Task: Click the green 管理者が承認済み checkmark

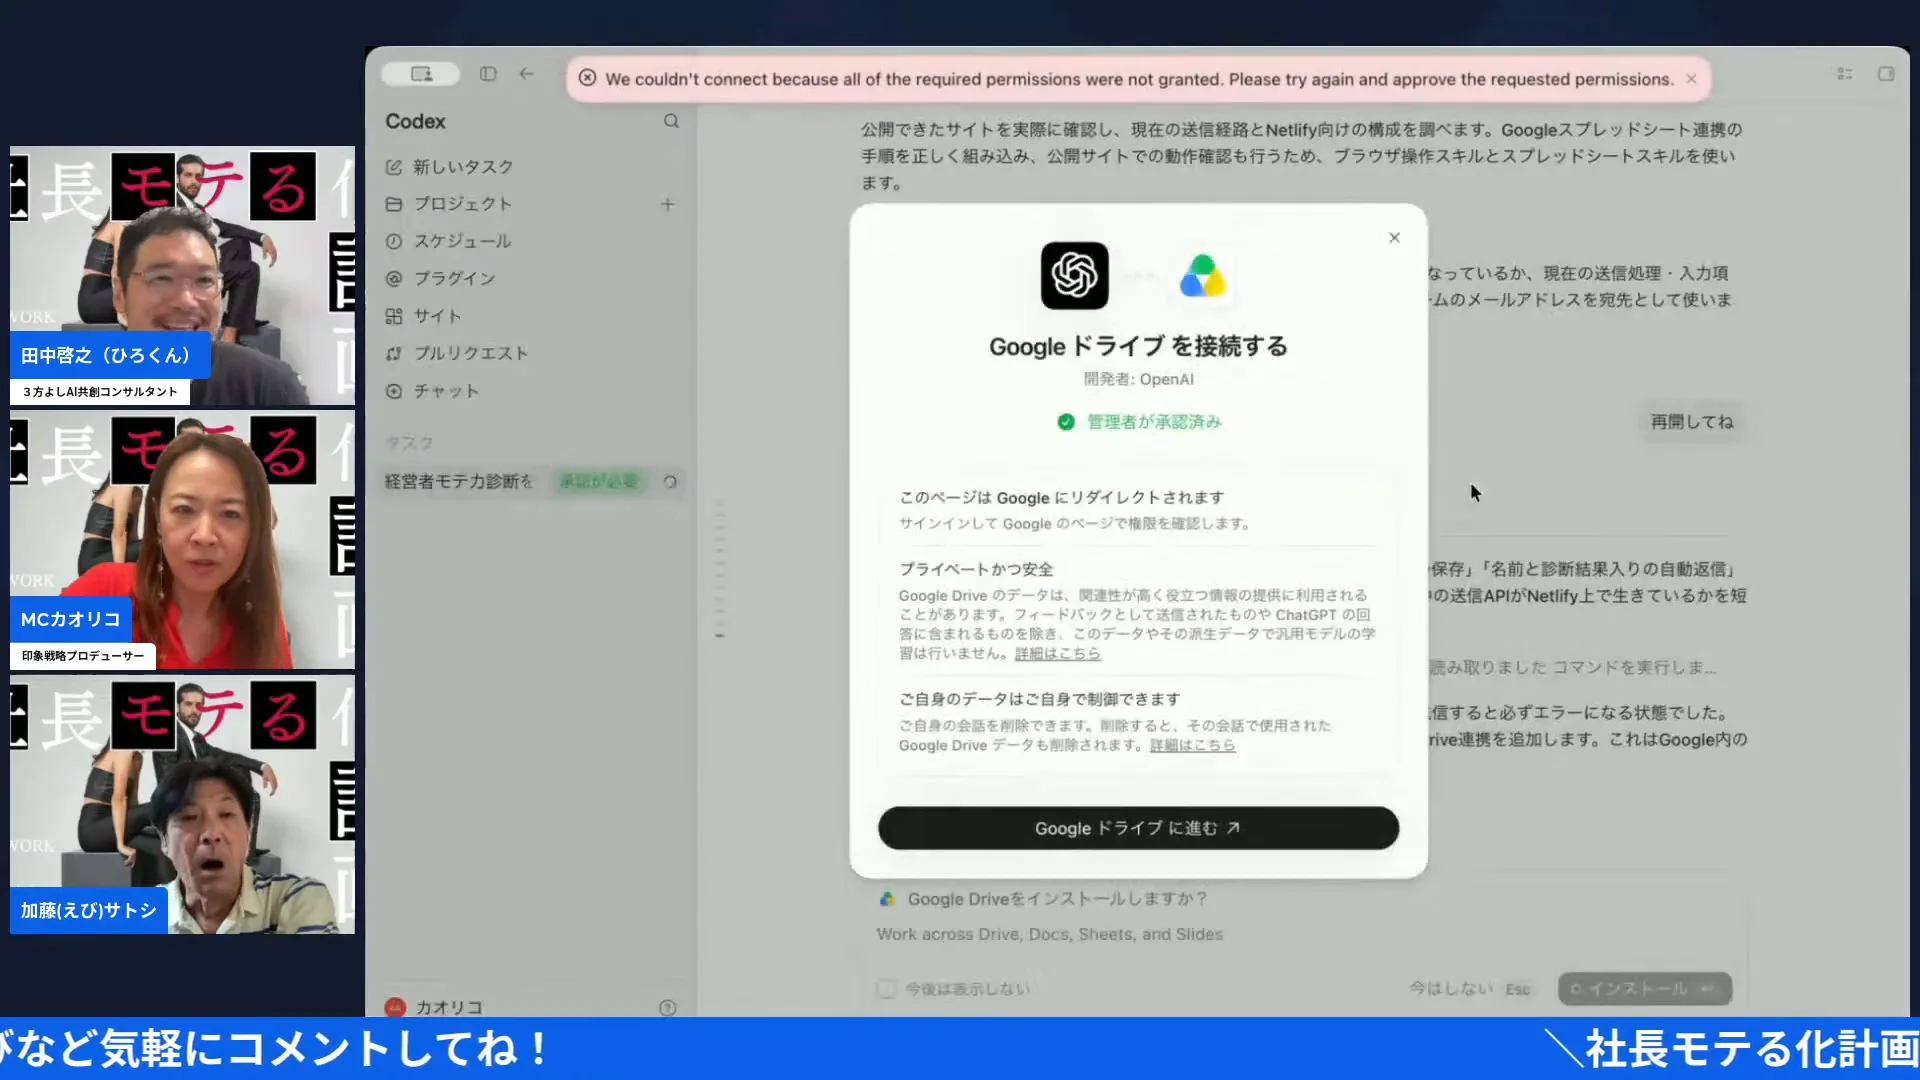Action: 1066,422
